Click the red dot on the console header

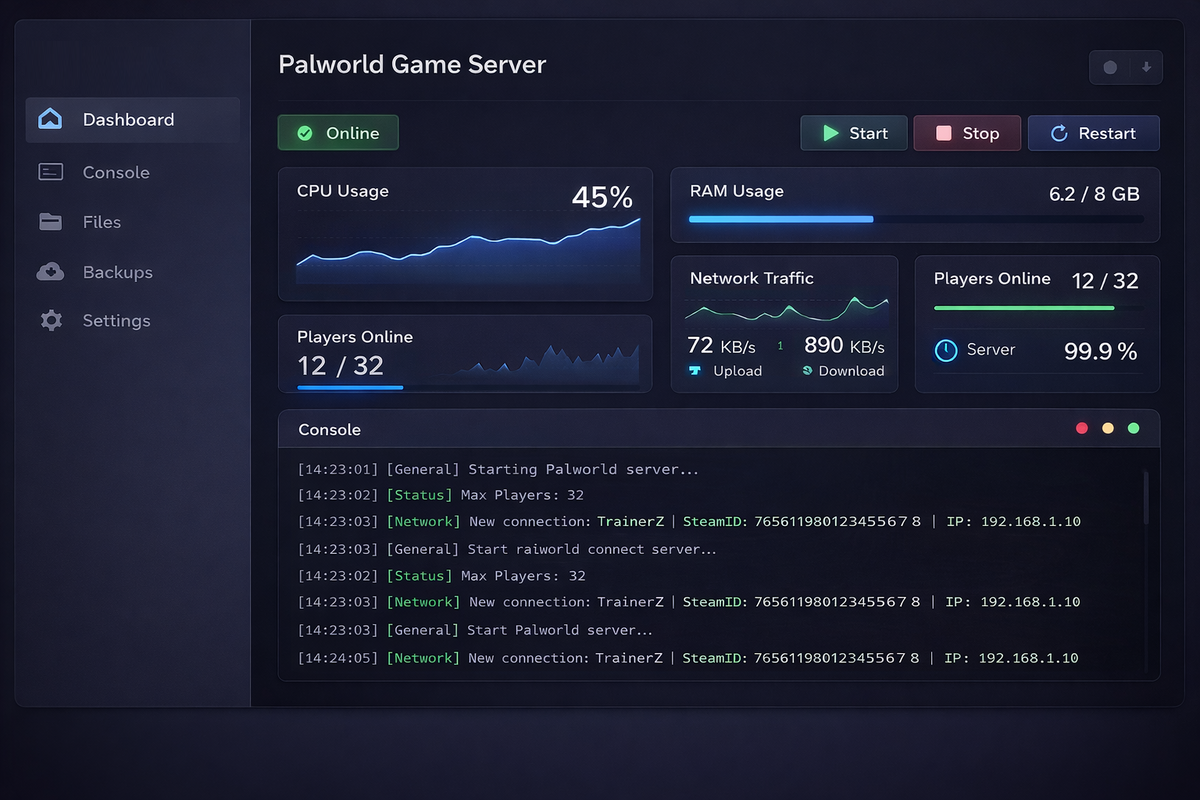1081,427
